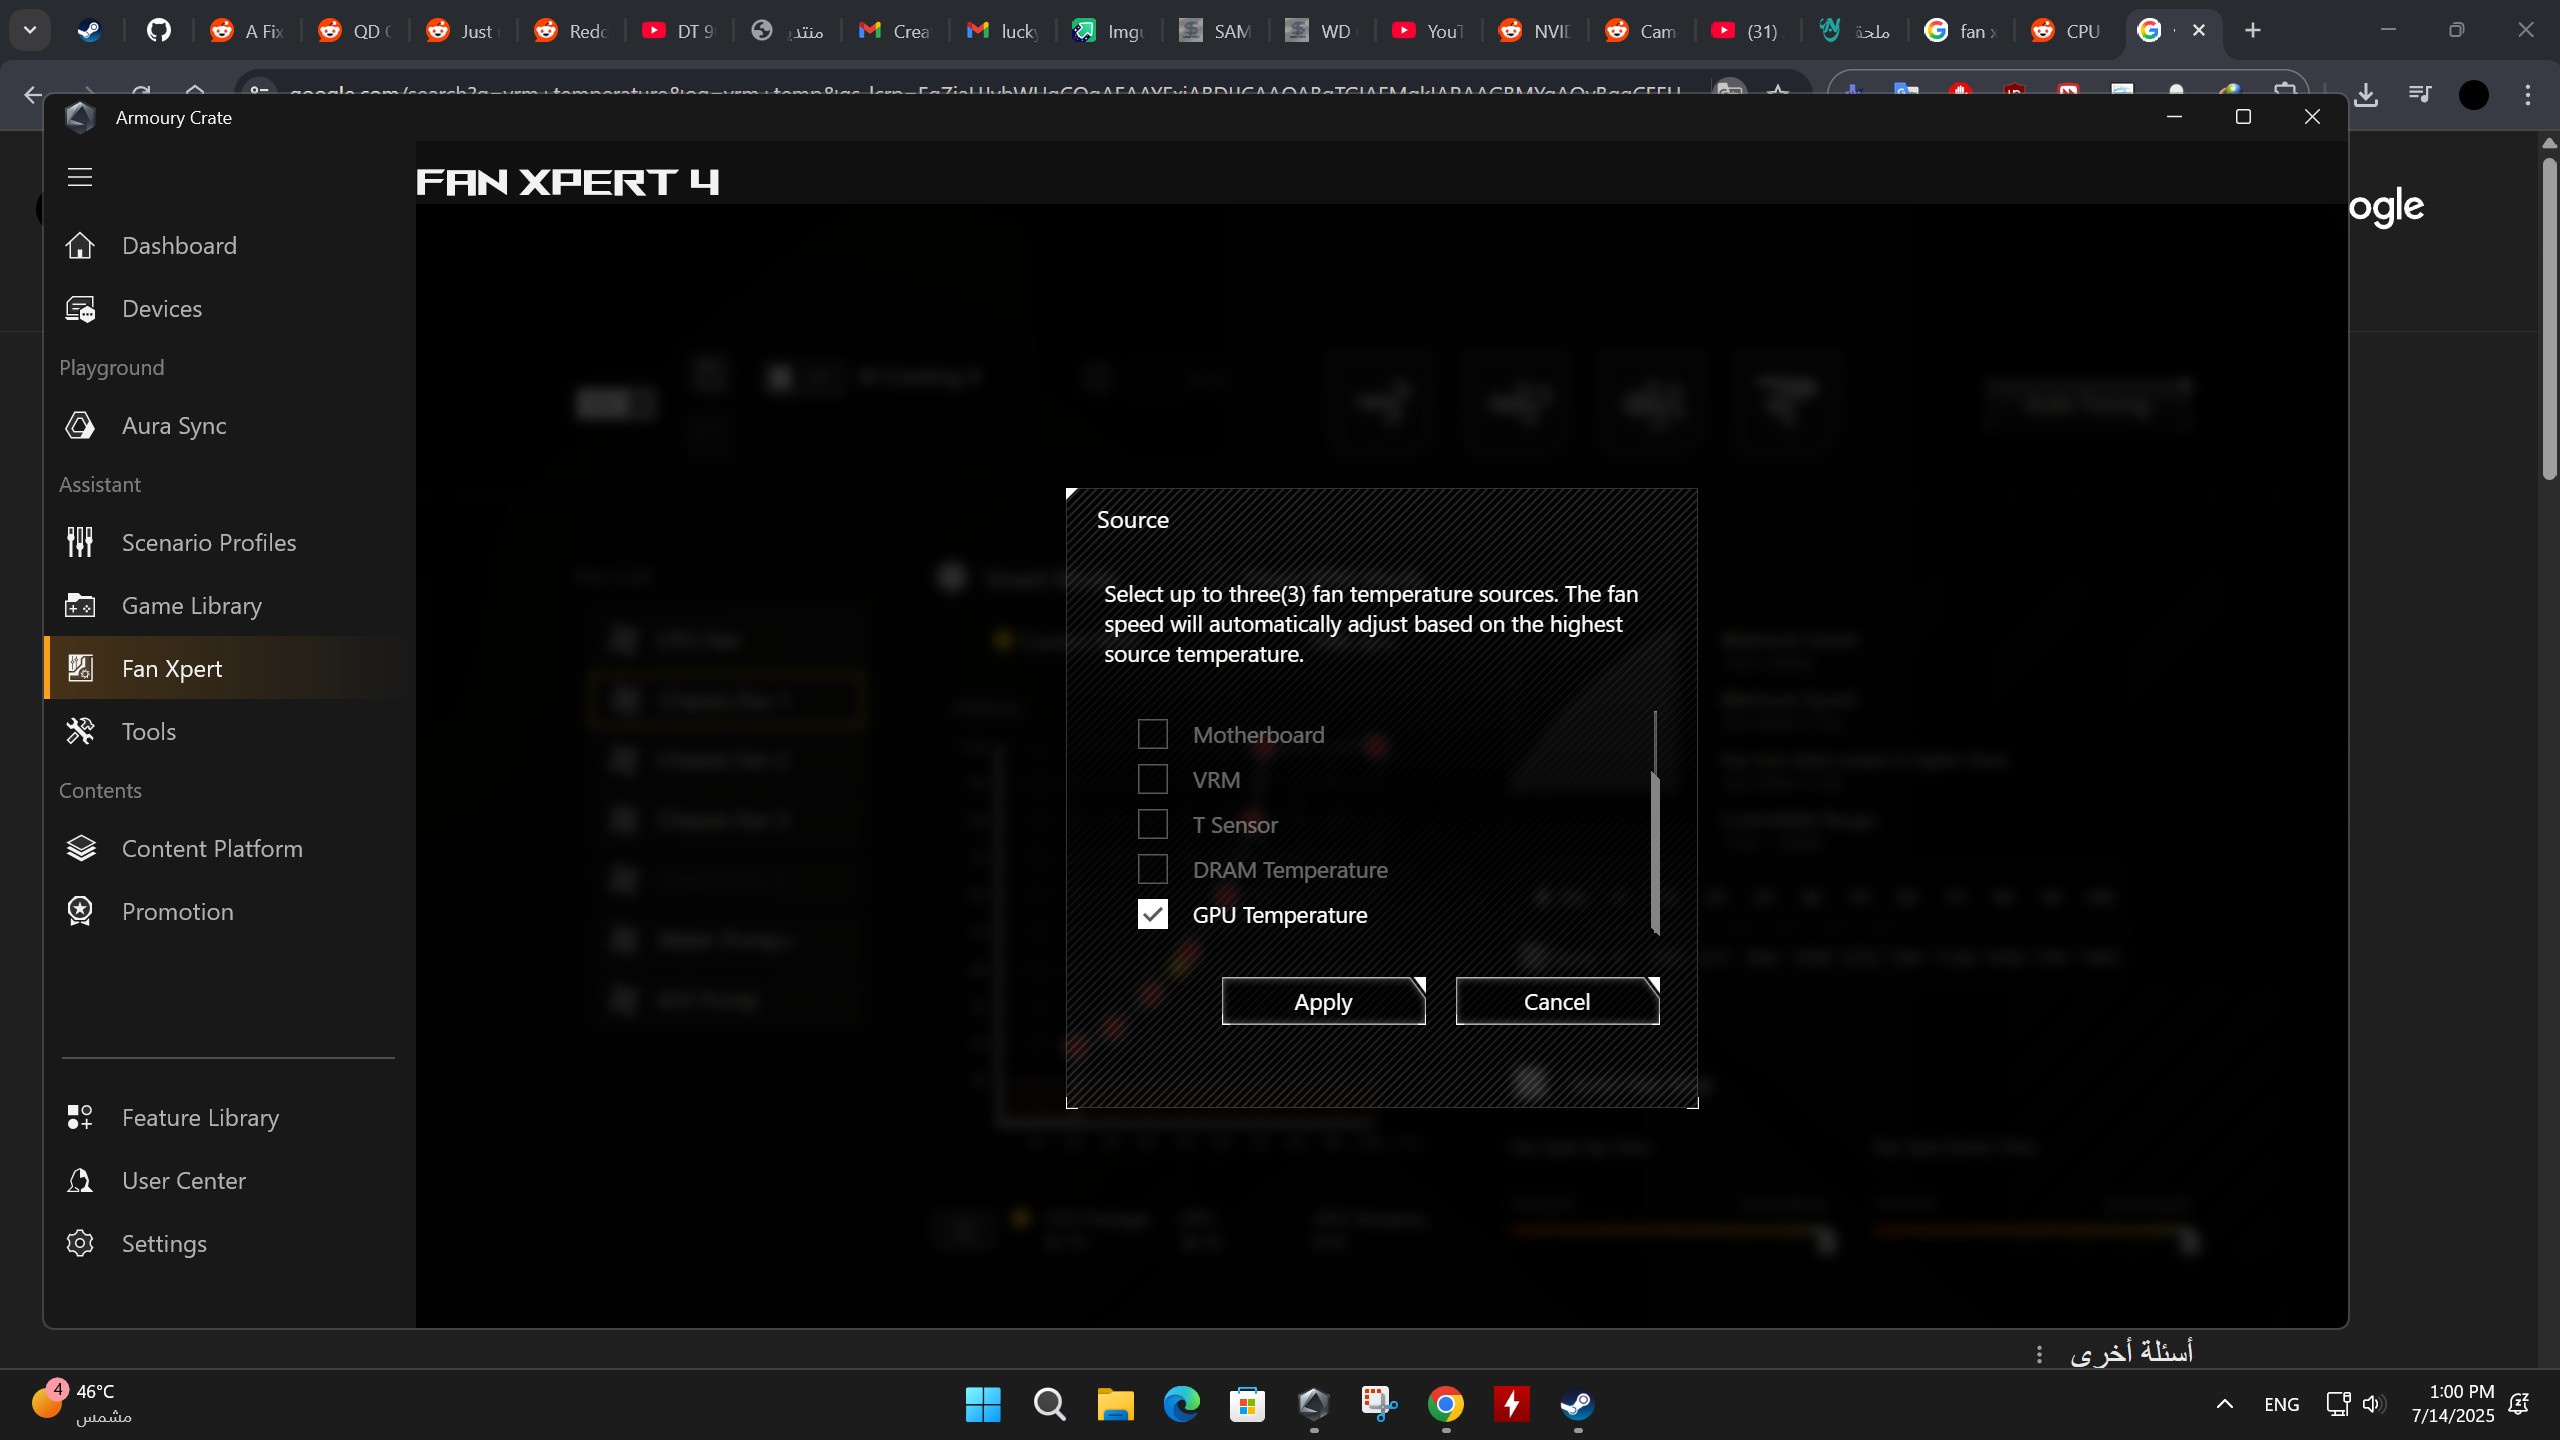This screenshot has width=2560, height=1440.
Task: Switch to the CPU Reddit tab
Action: point(2067,31)
